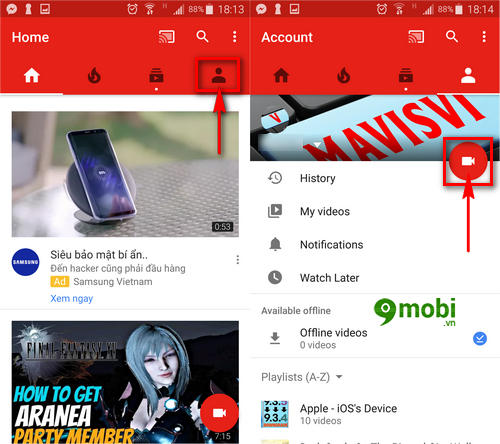Tap the Notifications bell icon
The image size is (500, 444).
point(275,244)
